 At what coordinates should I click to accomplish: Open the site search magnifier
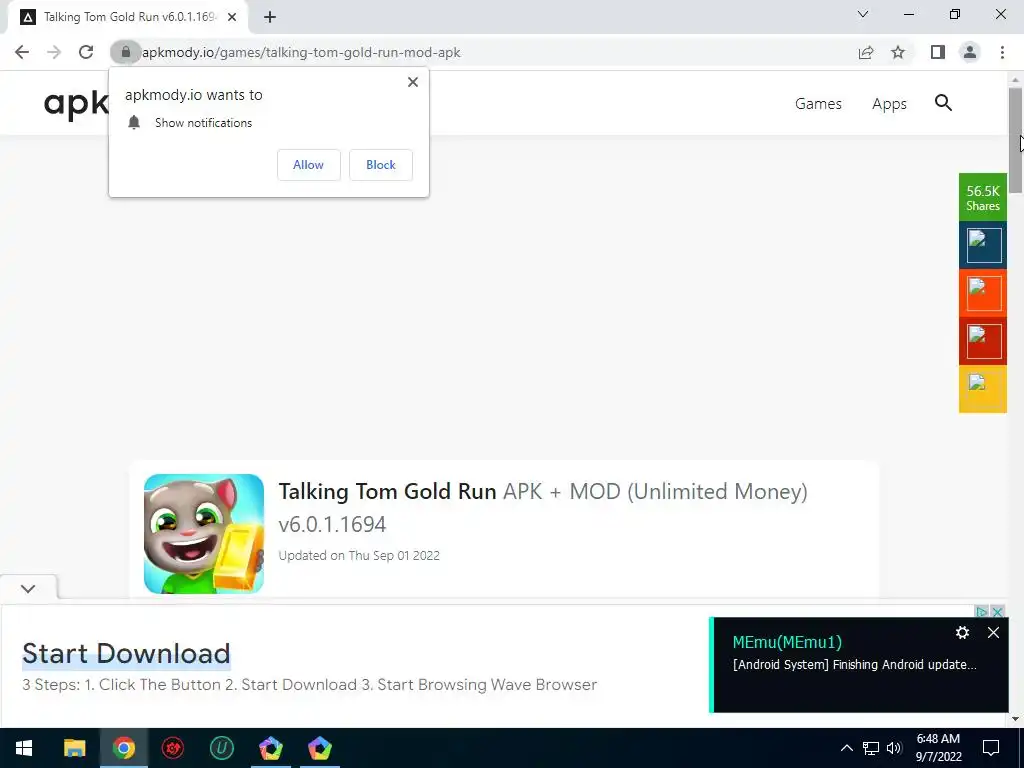943,103
